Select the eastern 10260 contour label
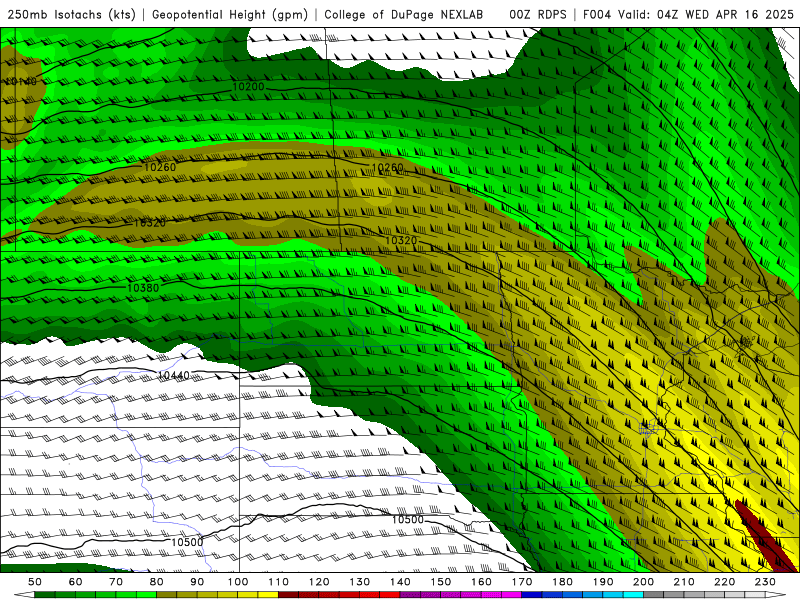This screenshot has width=800, height=600. pos(387,168)
